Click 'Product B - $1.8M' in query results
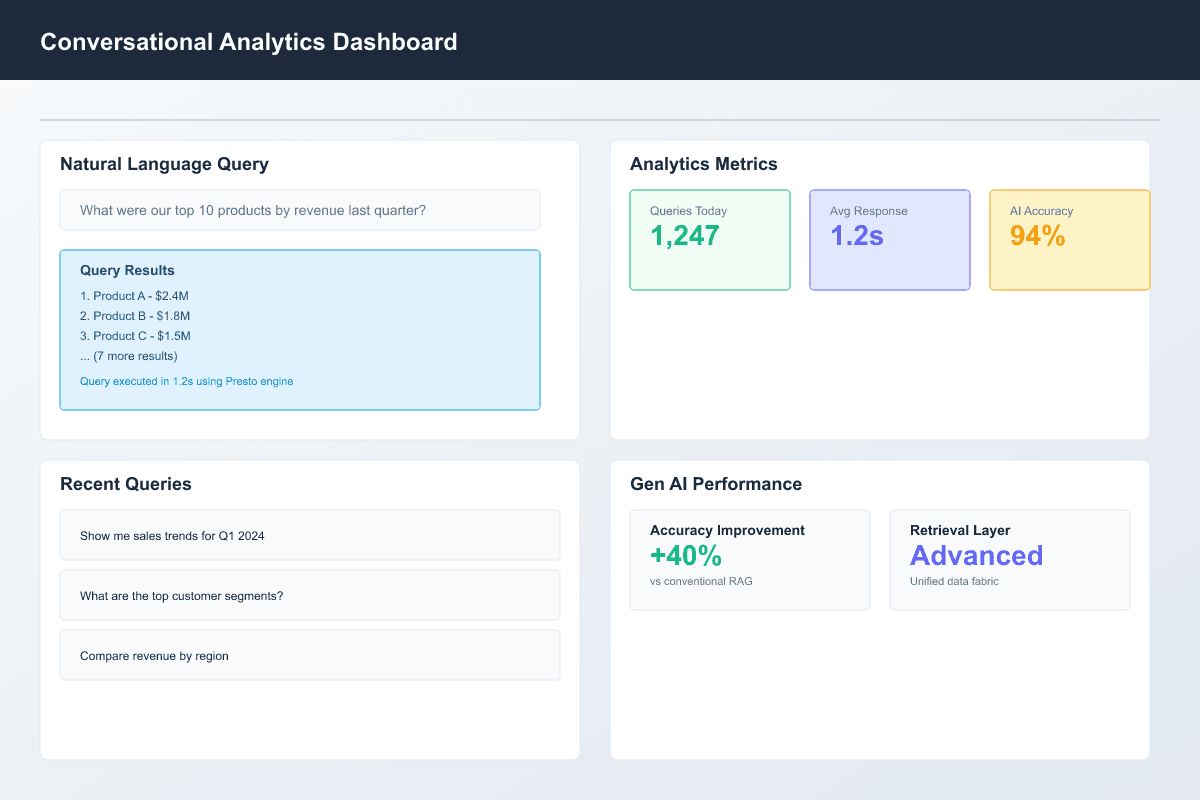 click(x=135, y=315)
